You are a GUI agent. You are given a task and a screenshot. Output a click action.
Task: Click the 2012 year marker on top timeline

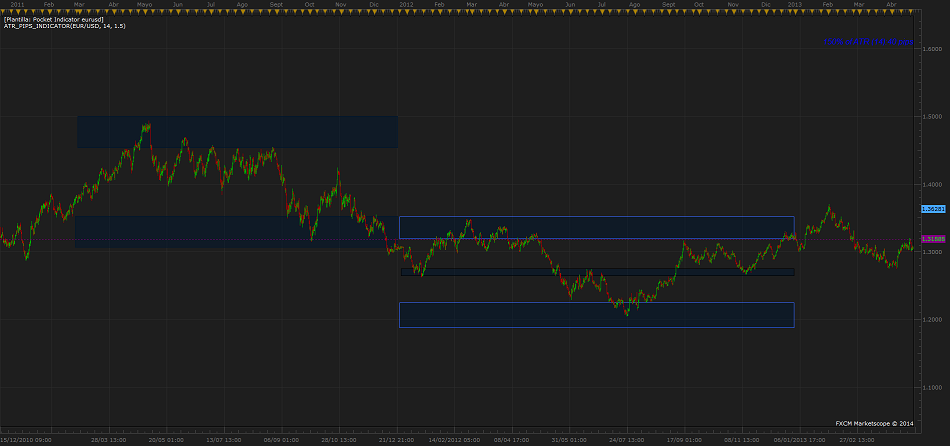click(406, 5)
